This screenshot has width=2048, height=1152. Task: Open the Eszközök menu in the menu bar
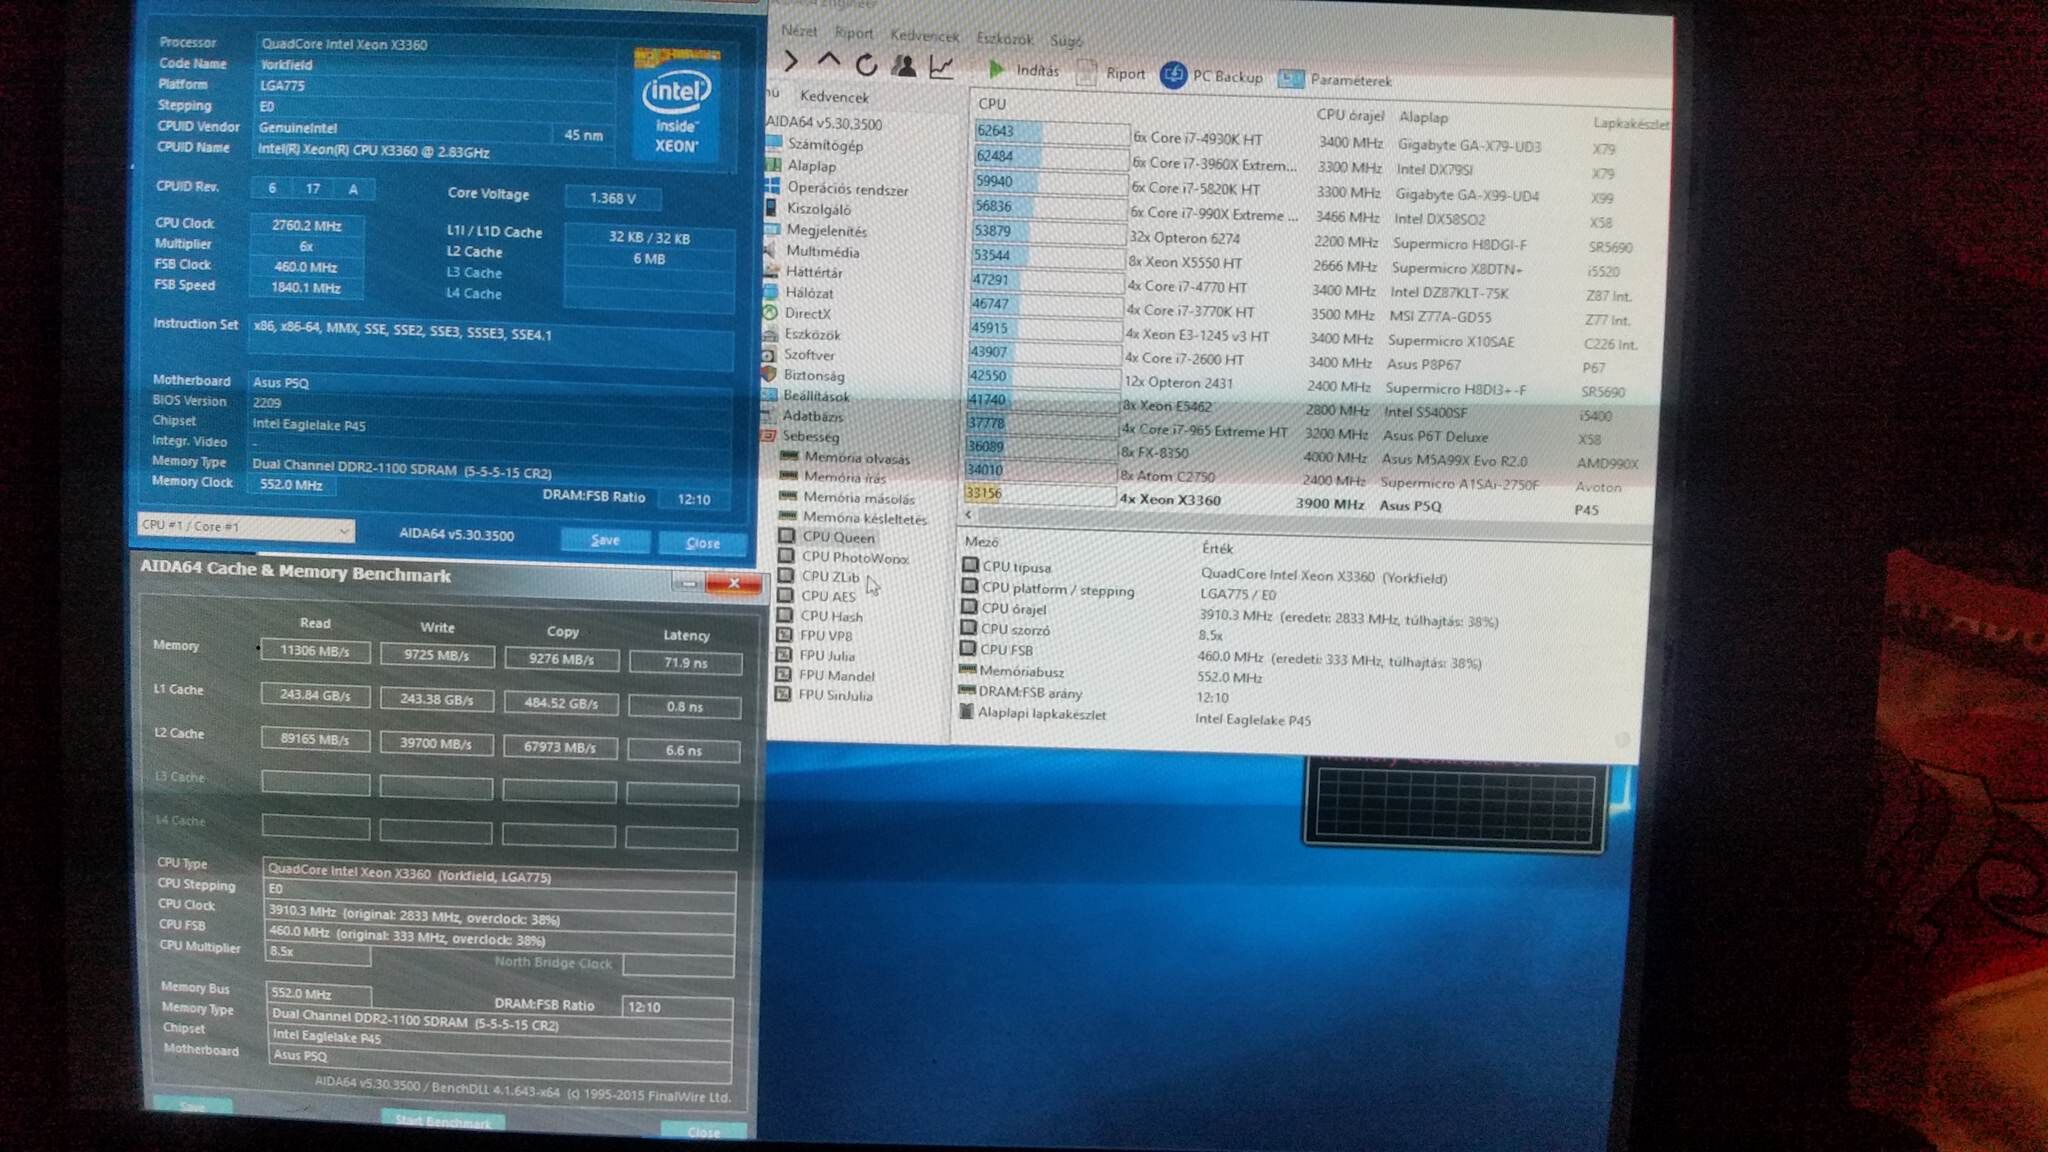1004,39
